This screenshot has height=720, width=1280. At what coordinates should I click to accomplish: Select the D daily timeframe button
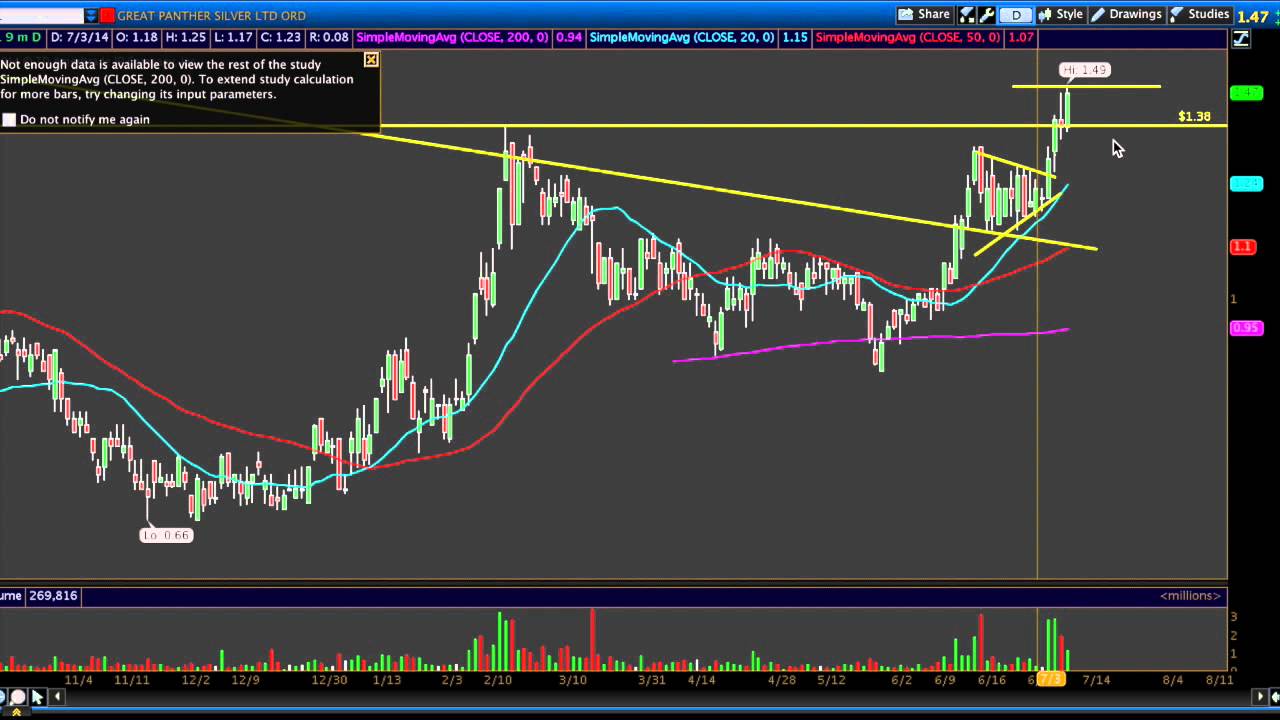1016,14
